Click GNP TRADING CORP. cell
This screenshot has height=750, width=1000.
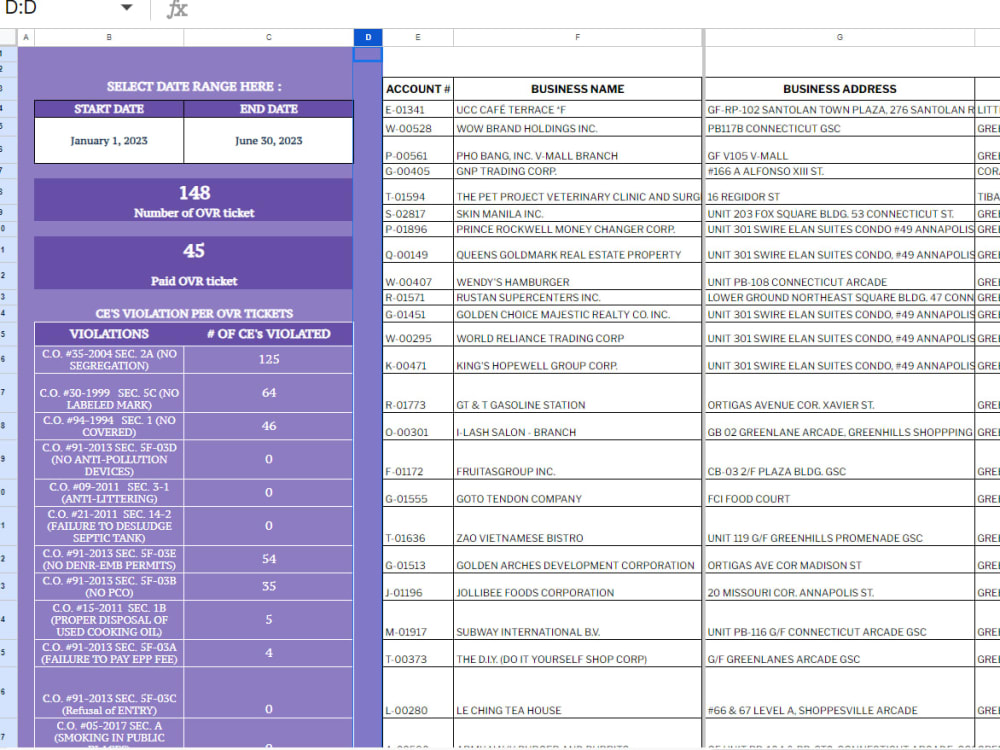(x=578, y=171)
